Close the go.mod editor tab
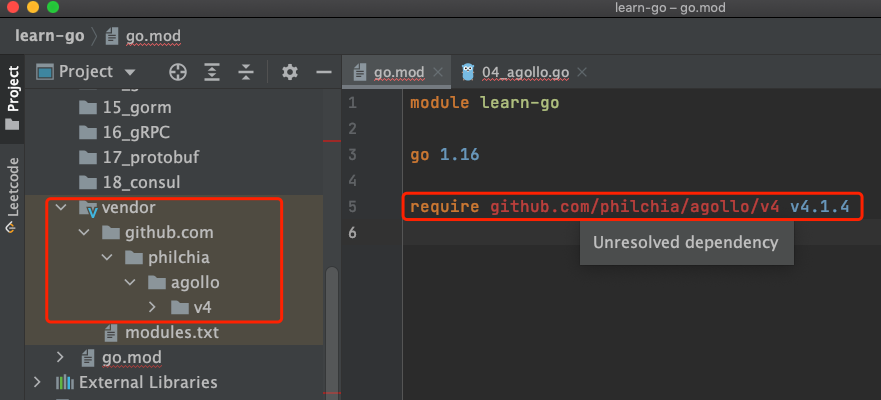This screenshot has width=881, height=400. [438, 72]
